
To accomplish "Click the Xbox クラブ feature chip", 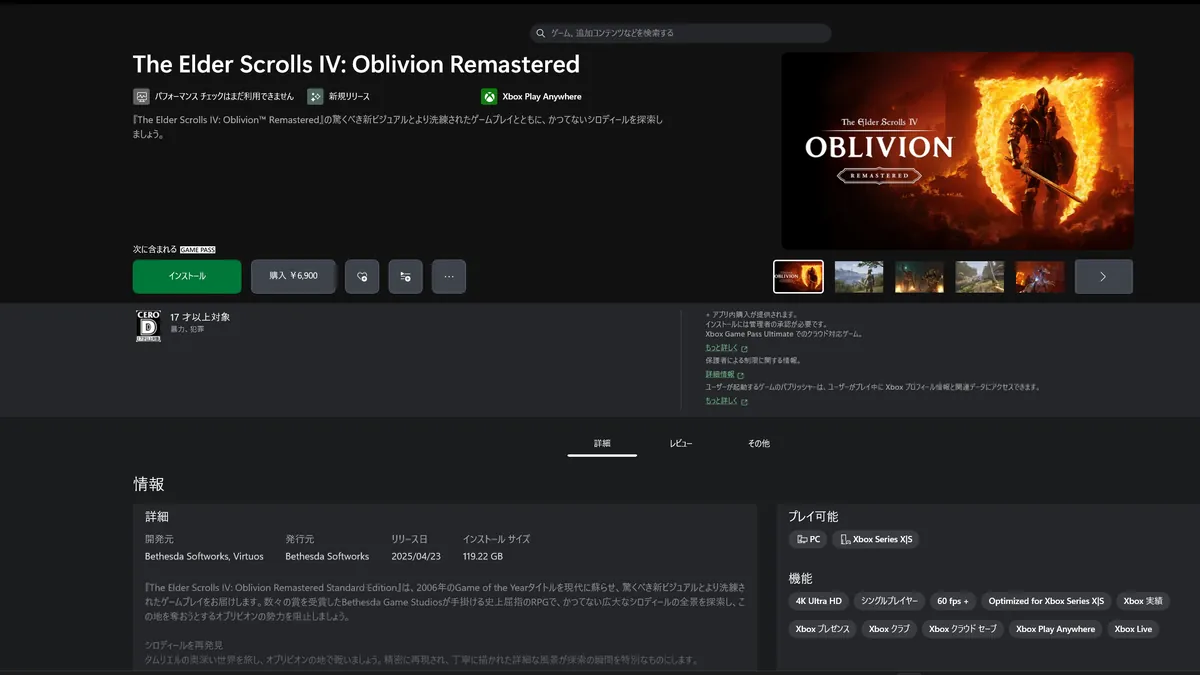I will [890, 629].
